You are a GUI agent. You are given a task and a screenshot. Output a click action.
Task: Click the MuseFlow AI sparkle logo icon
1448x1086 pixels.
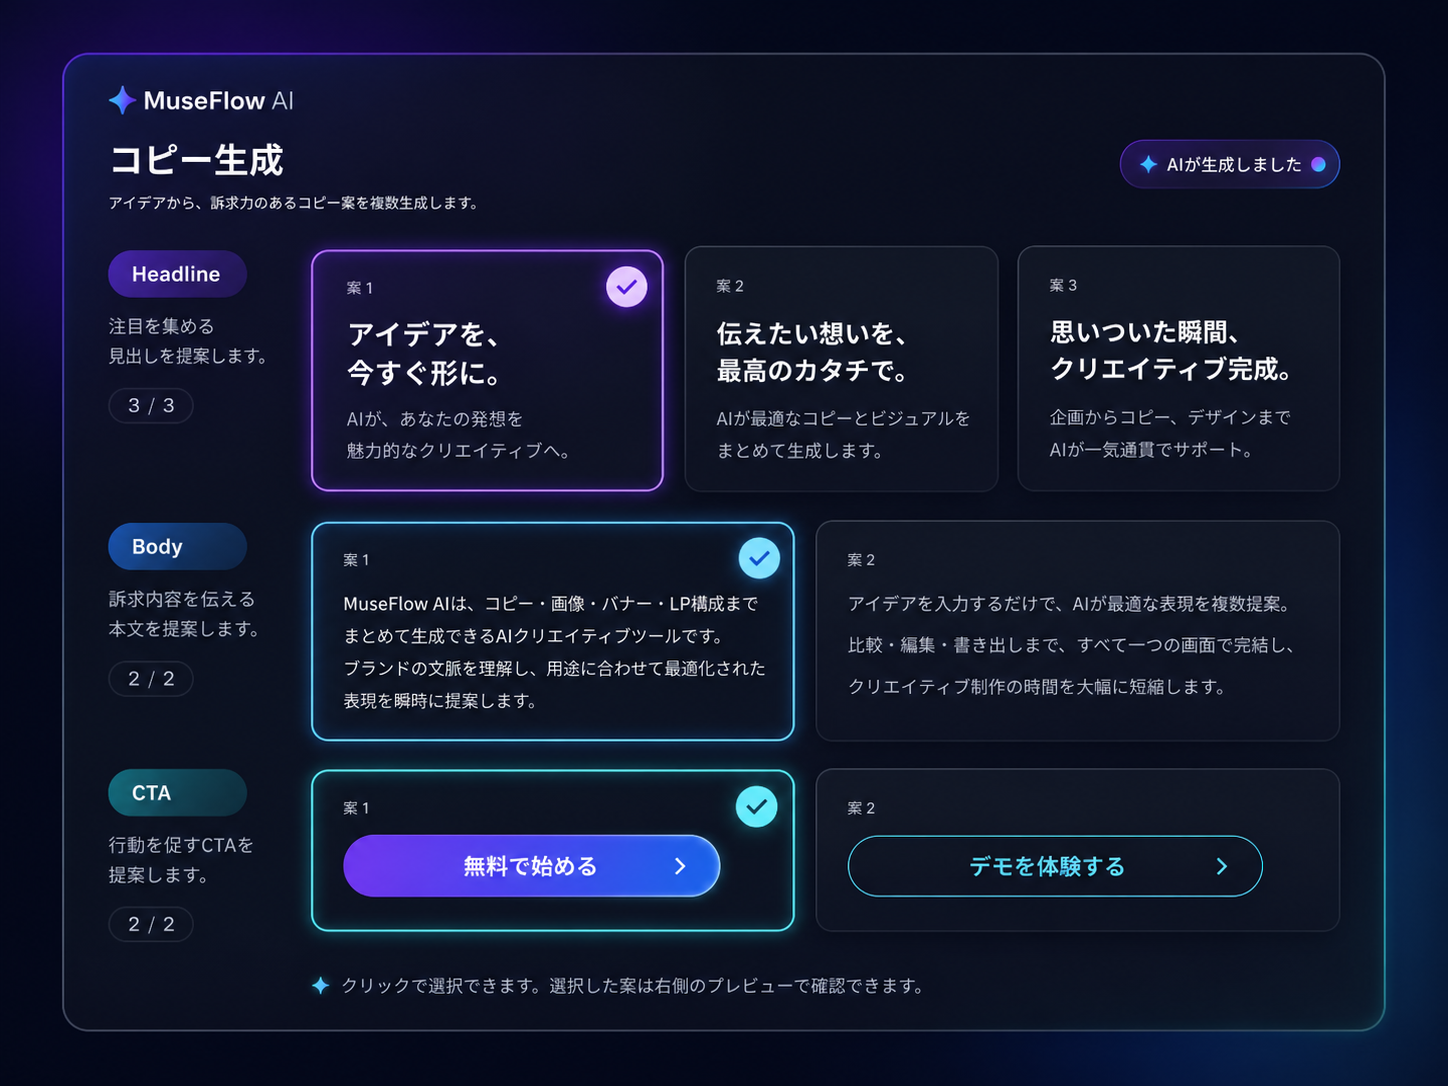[x=122, y=100]
